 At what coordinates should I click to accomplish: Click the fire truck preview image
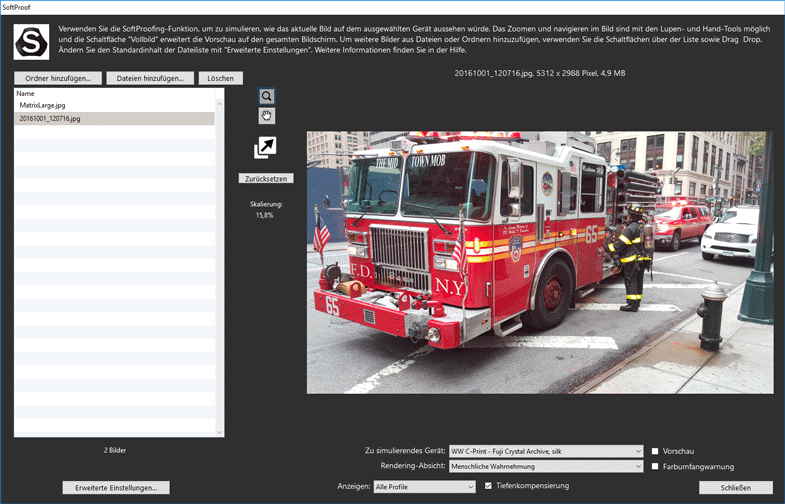(x=540, y=262)
